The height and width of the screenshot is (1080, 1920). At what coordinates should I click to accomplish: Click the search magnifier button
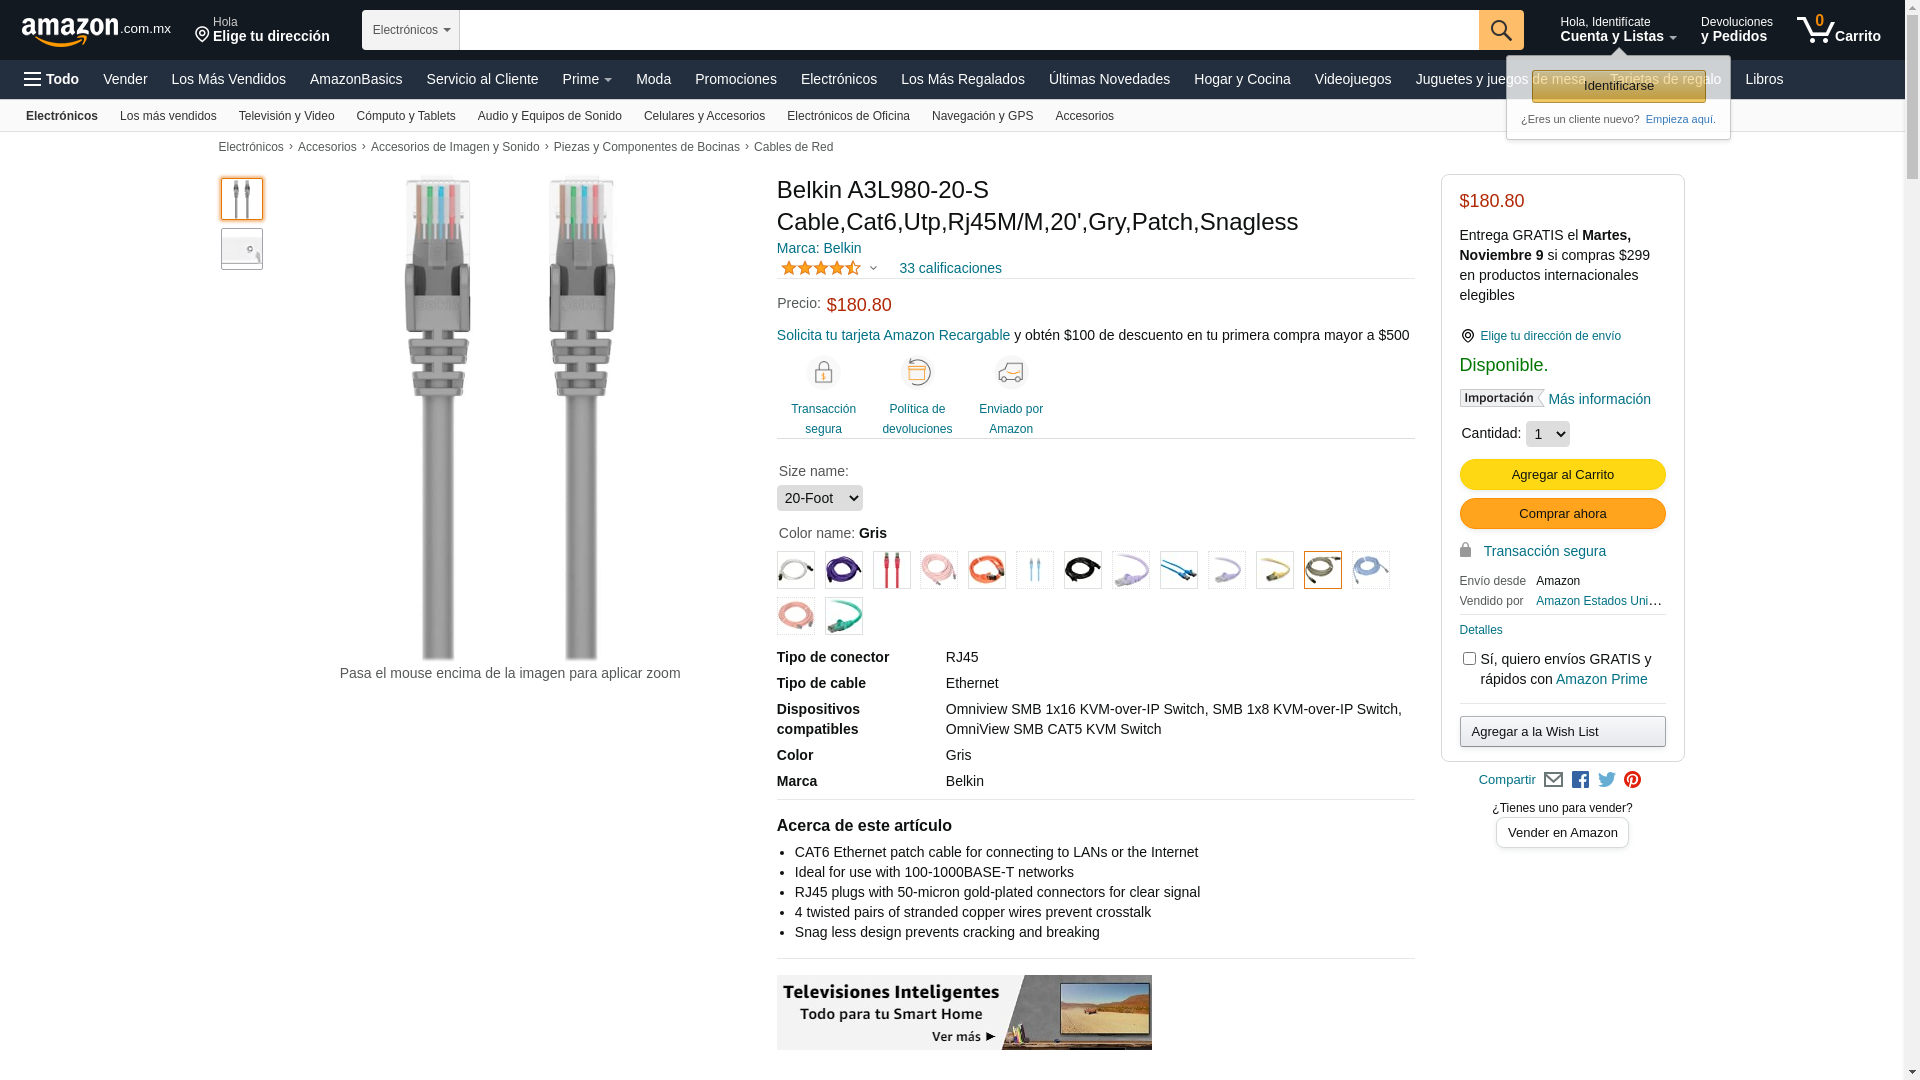point(1501,30)
